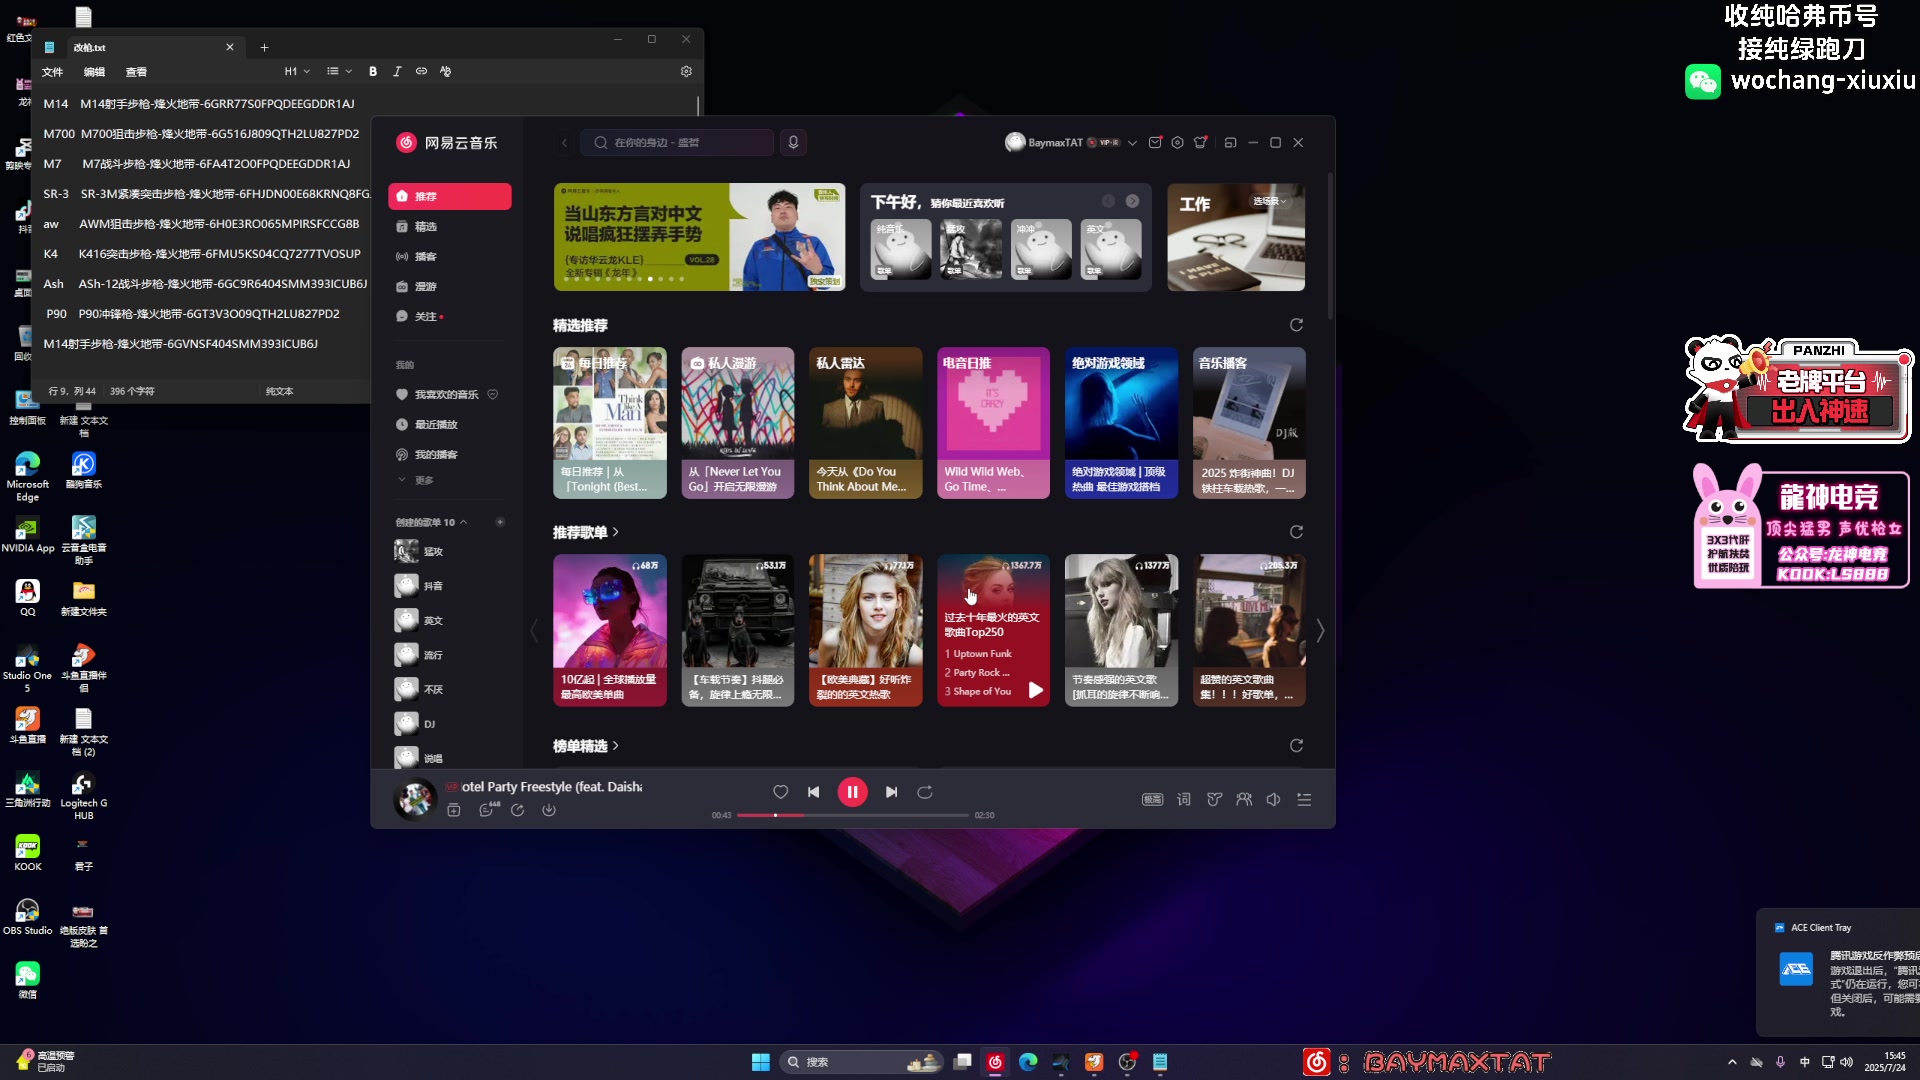
Task: Select 关注 in the sidebar
Action: 450,317
